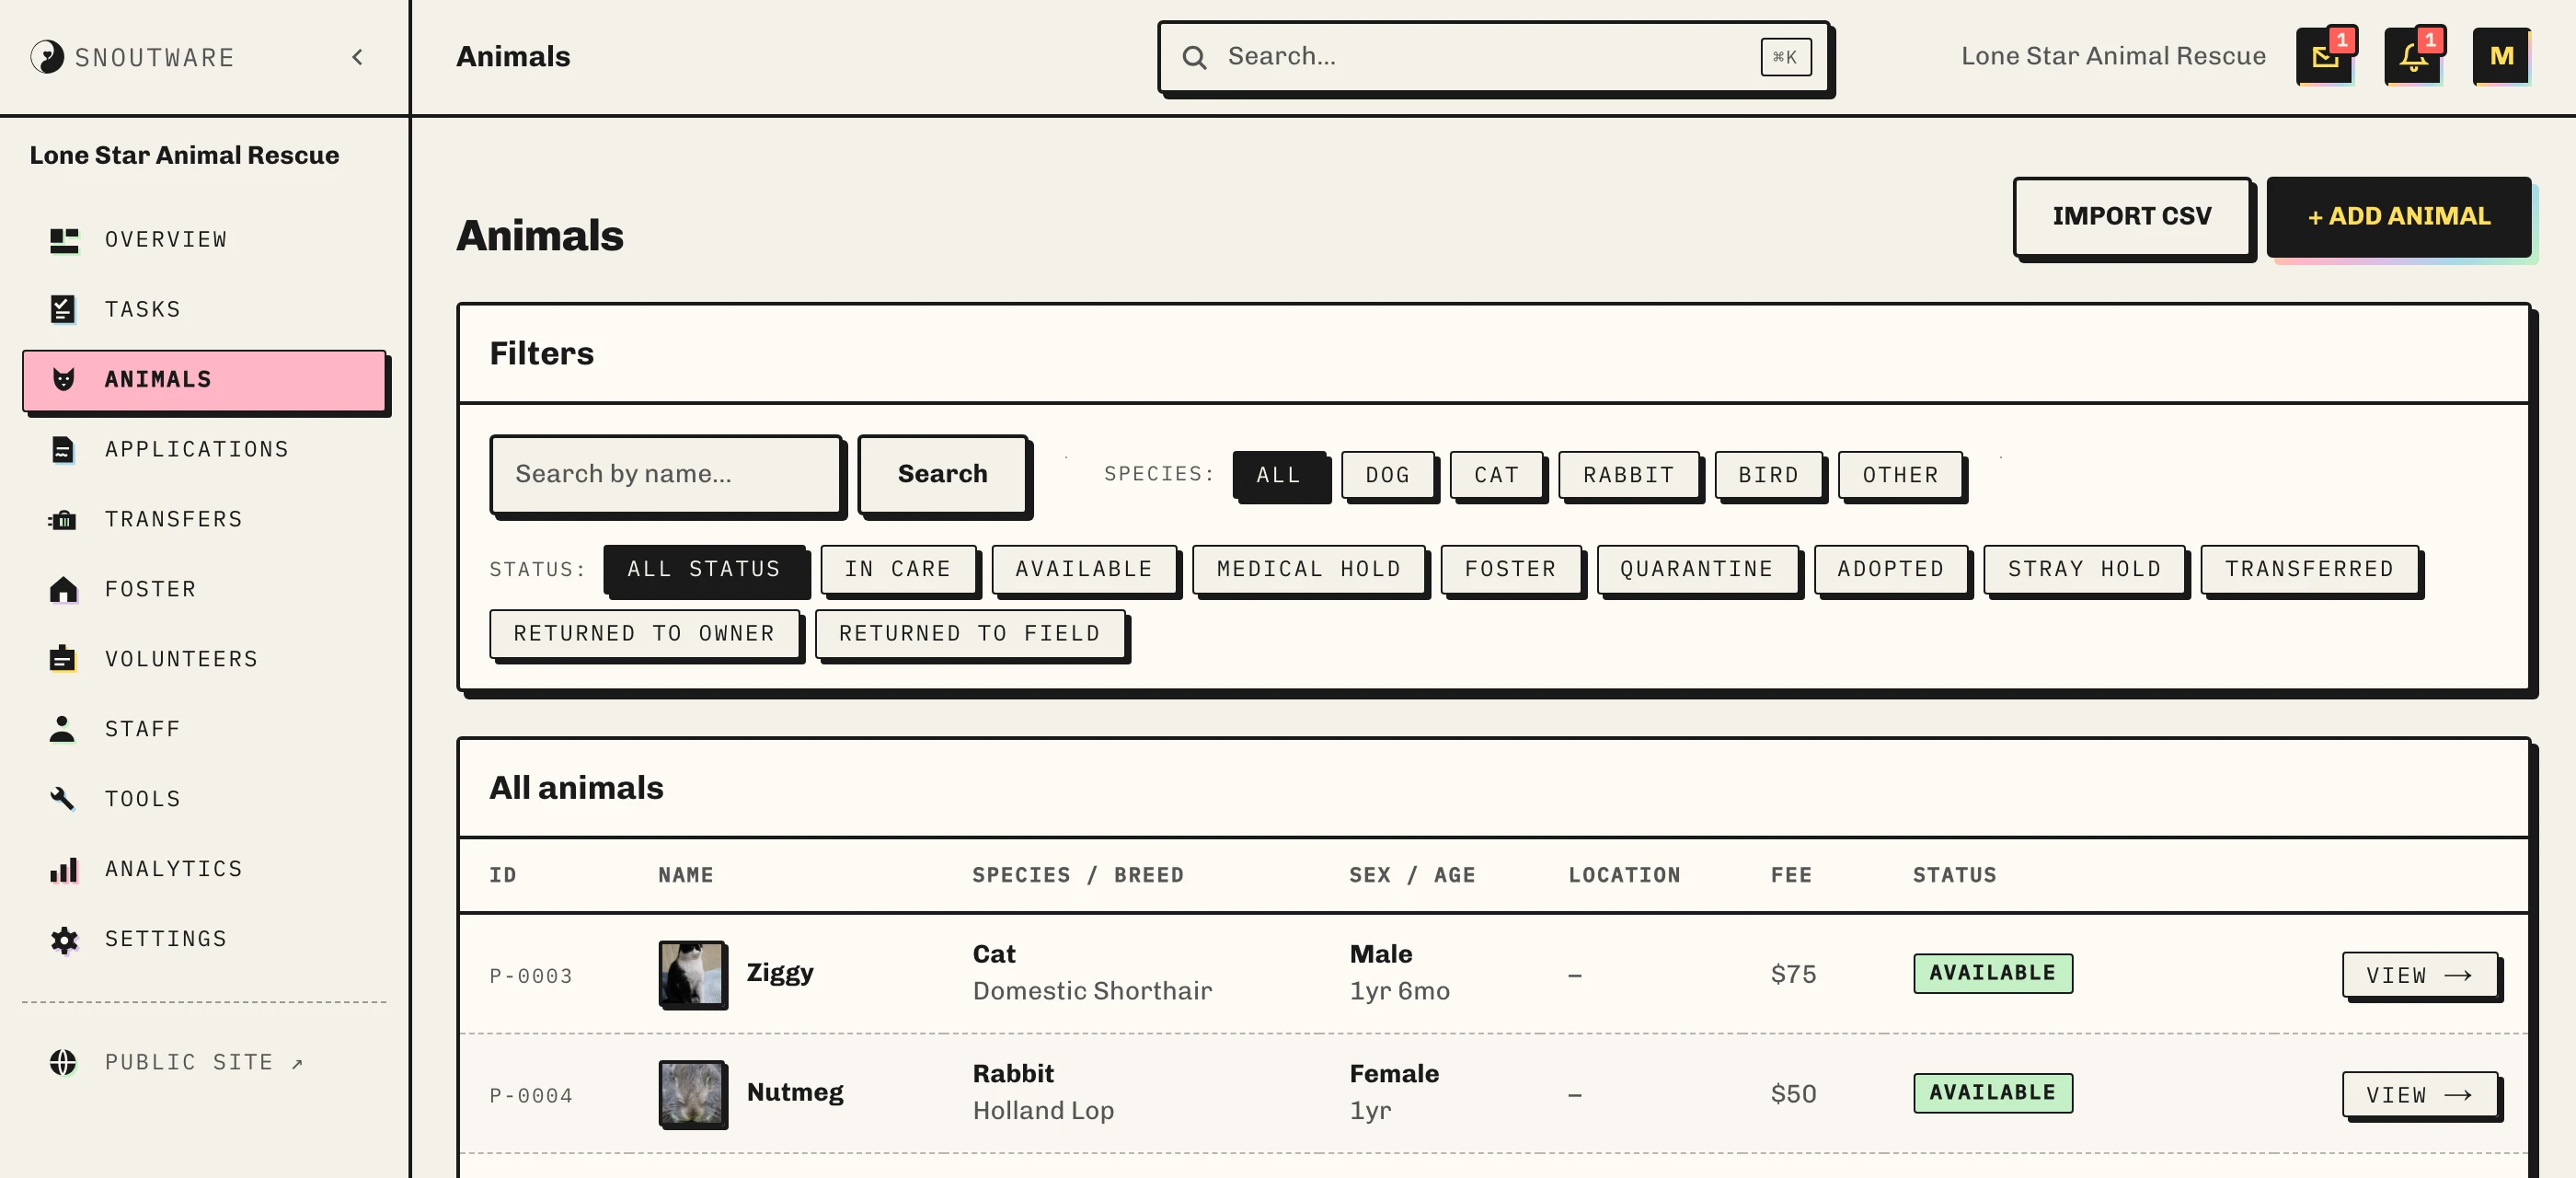This screenshot has width=2576, height=1178.
Task: Filter status by IN CARE
Action: (x=898, y=569)
